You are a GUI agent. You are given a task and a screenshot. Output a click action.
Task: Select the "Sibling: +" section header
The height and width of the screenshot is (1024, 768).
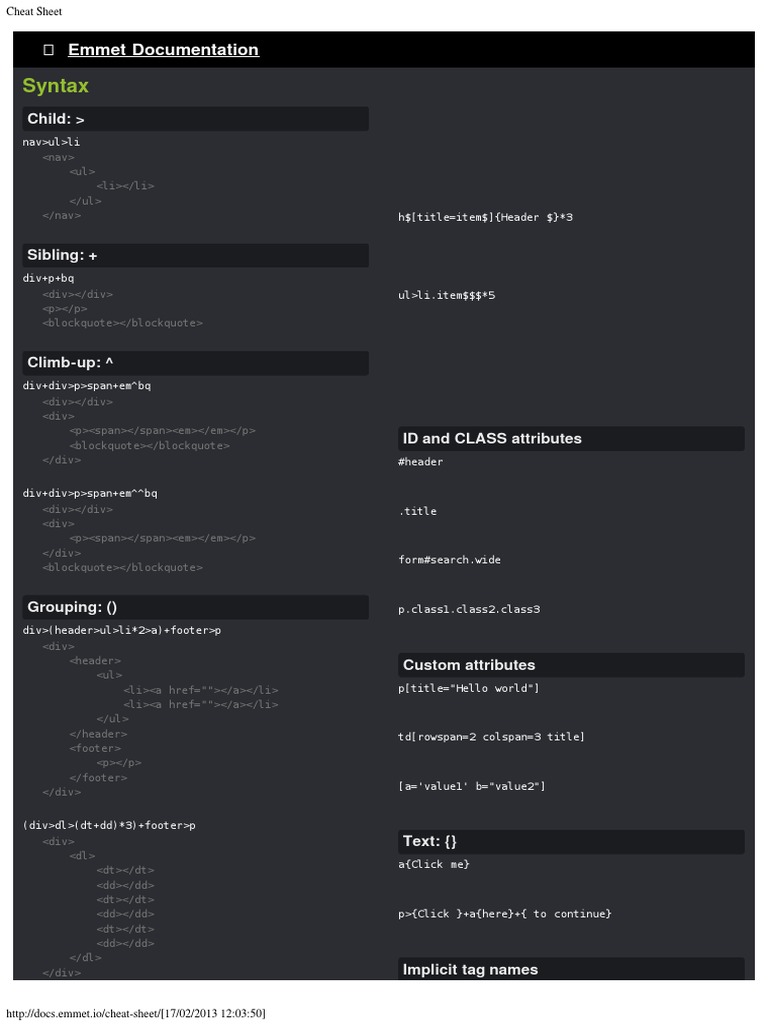(62, 255)
